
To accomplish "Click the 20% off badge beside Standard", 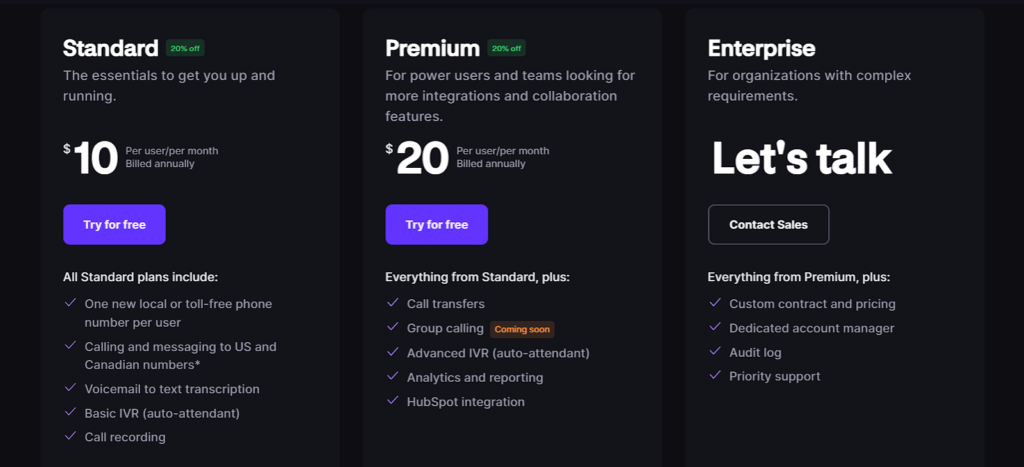I will [x=185, y=48].
